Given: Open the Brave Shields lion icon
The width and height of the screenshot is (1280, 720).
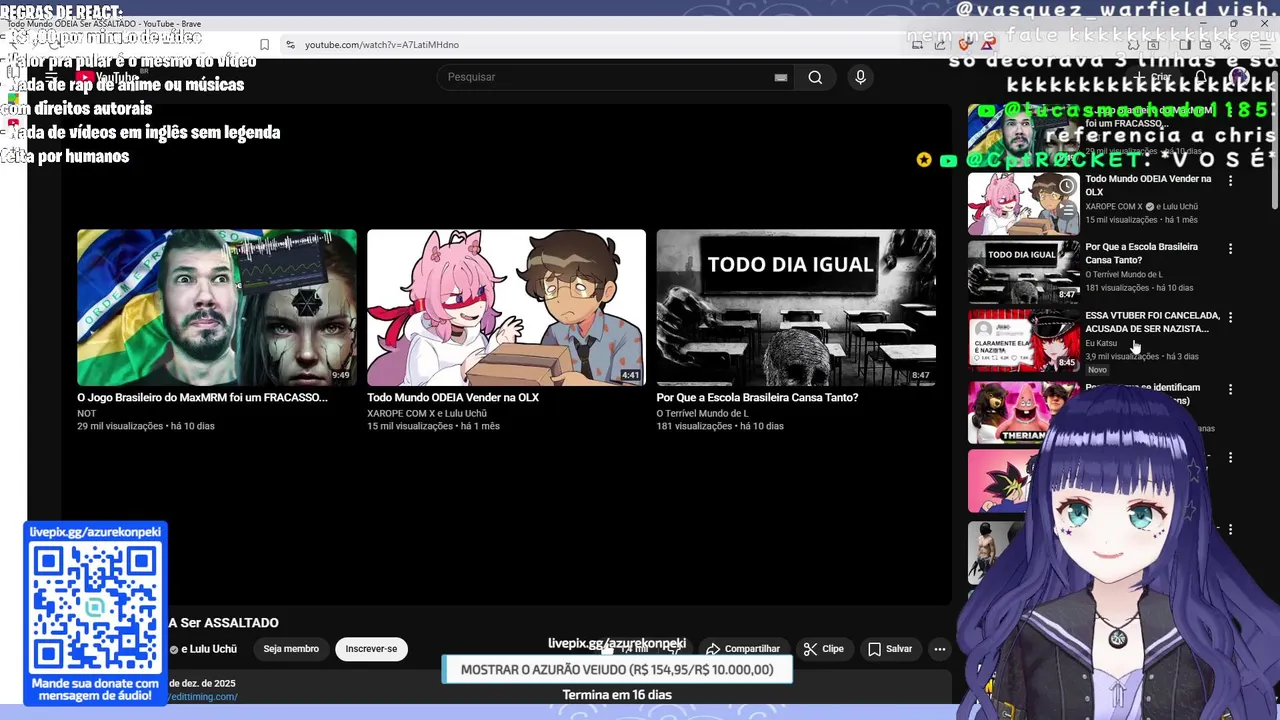Looking at the screenshot, I should point(964,44).
